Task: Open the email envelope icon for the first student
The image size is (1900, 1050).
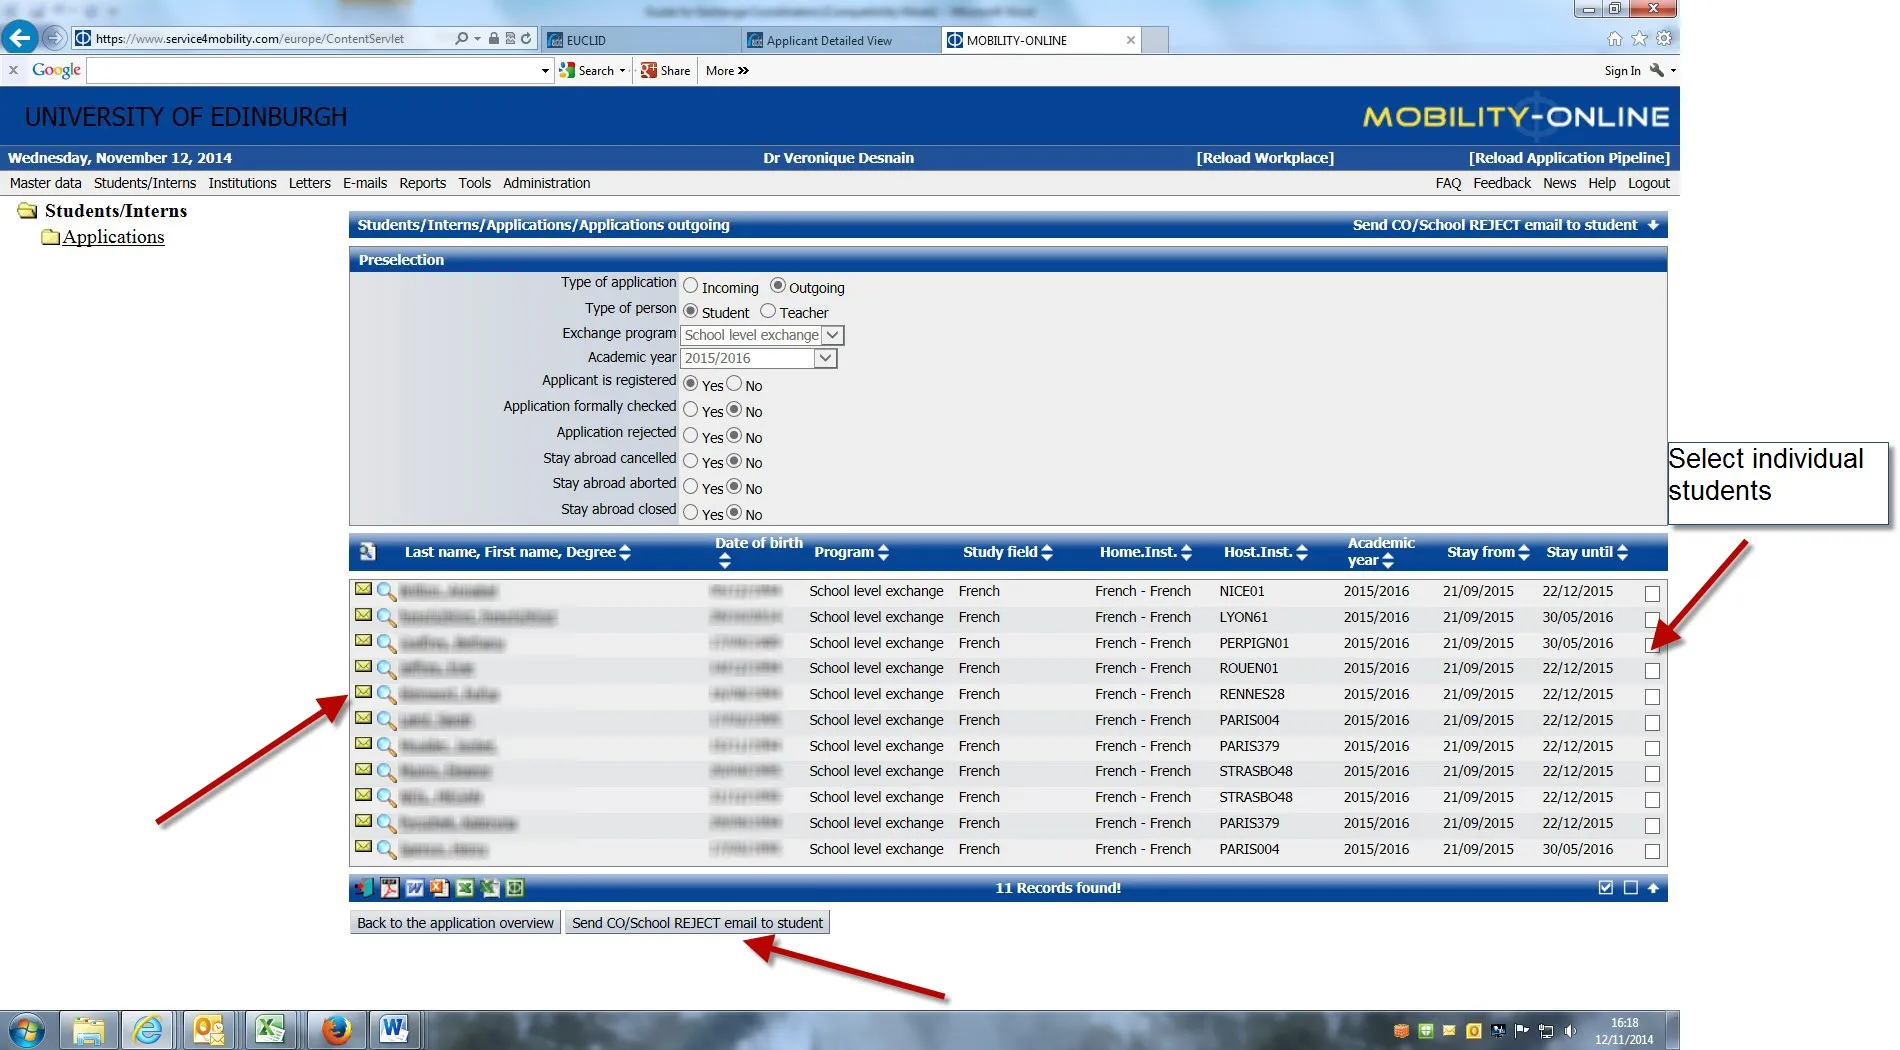Action: click(x=365, y=590)
